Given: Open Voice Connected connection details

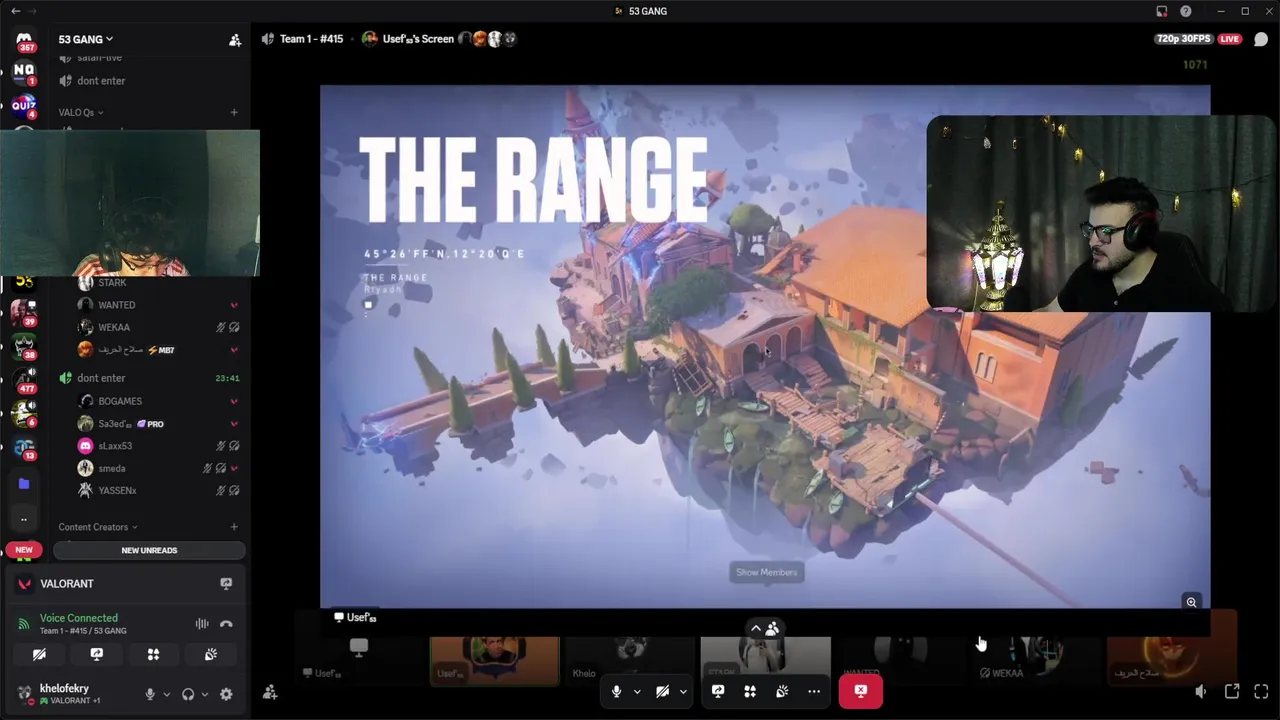Looking at the screenshot, I should pyautogui.click(x=79, y=618).
